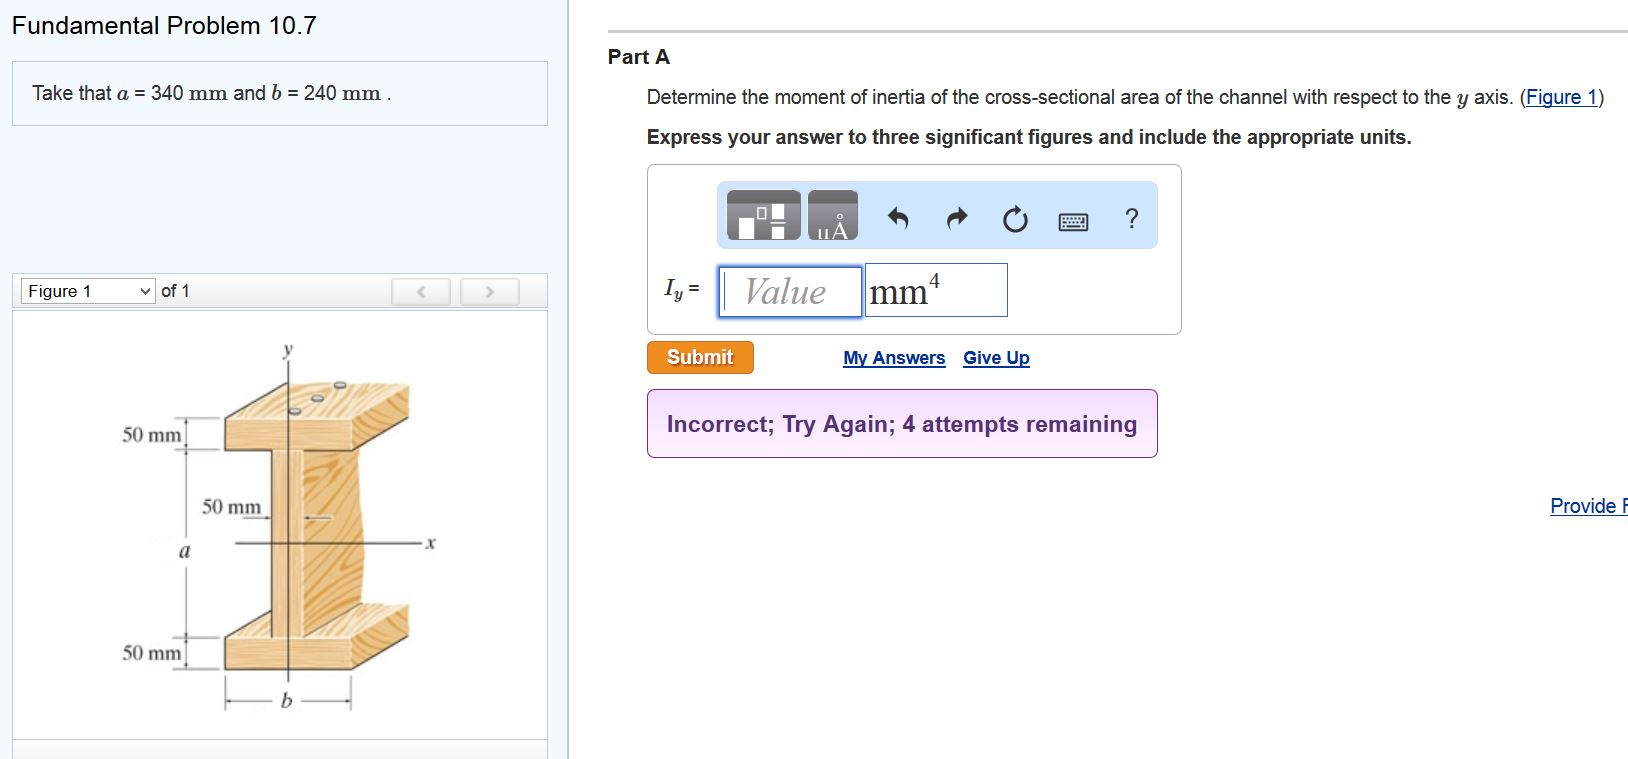The height and width of the screenshot is (759, 1628).
Task: Click the Incorrect; Try Again message box
Action: coord(901,424)
